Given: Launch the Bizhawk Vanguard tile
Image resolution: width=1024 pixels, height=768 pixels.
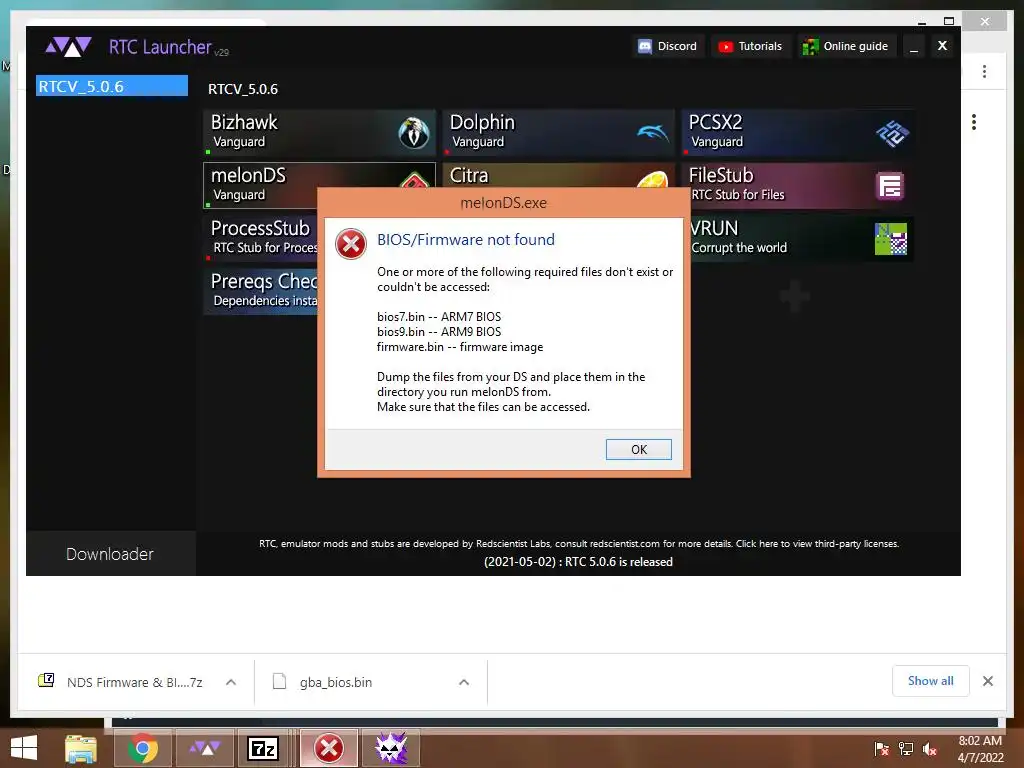Looking at the screenshot, I should [x=319, y=133].
